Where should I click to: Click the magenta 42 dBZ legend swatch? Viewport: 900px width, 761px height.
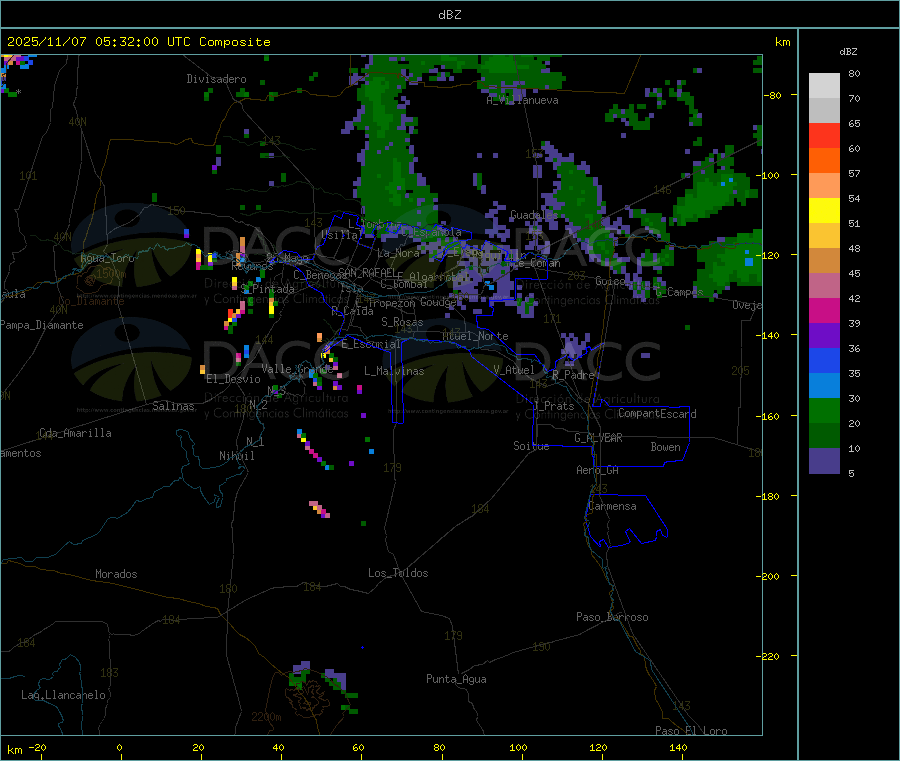(x=824, y=310)
